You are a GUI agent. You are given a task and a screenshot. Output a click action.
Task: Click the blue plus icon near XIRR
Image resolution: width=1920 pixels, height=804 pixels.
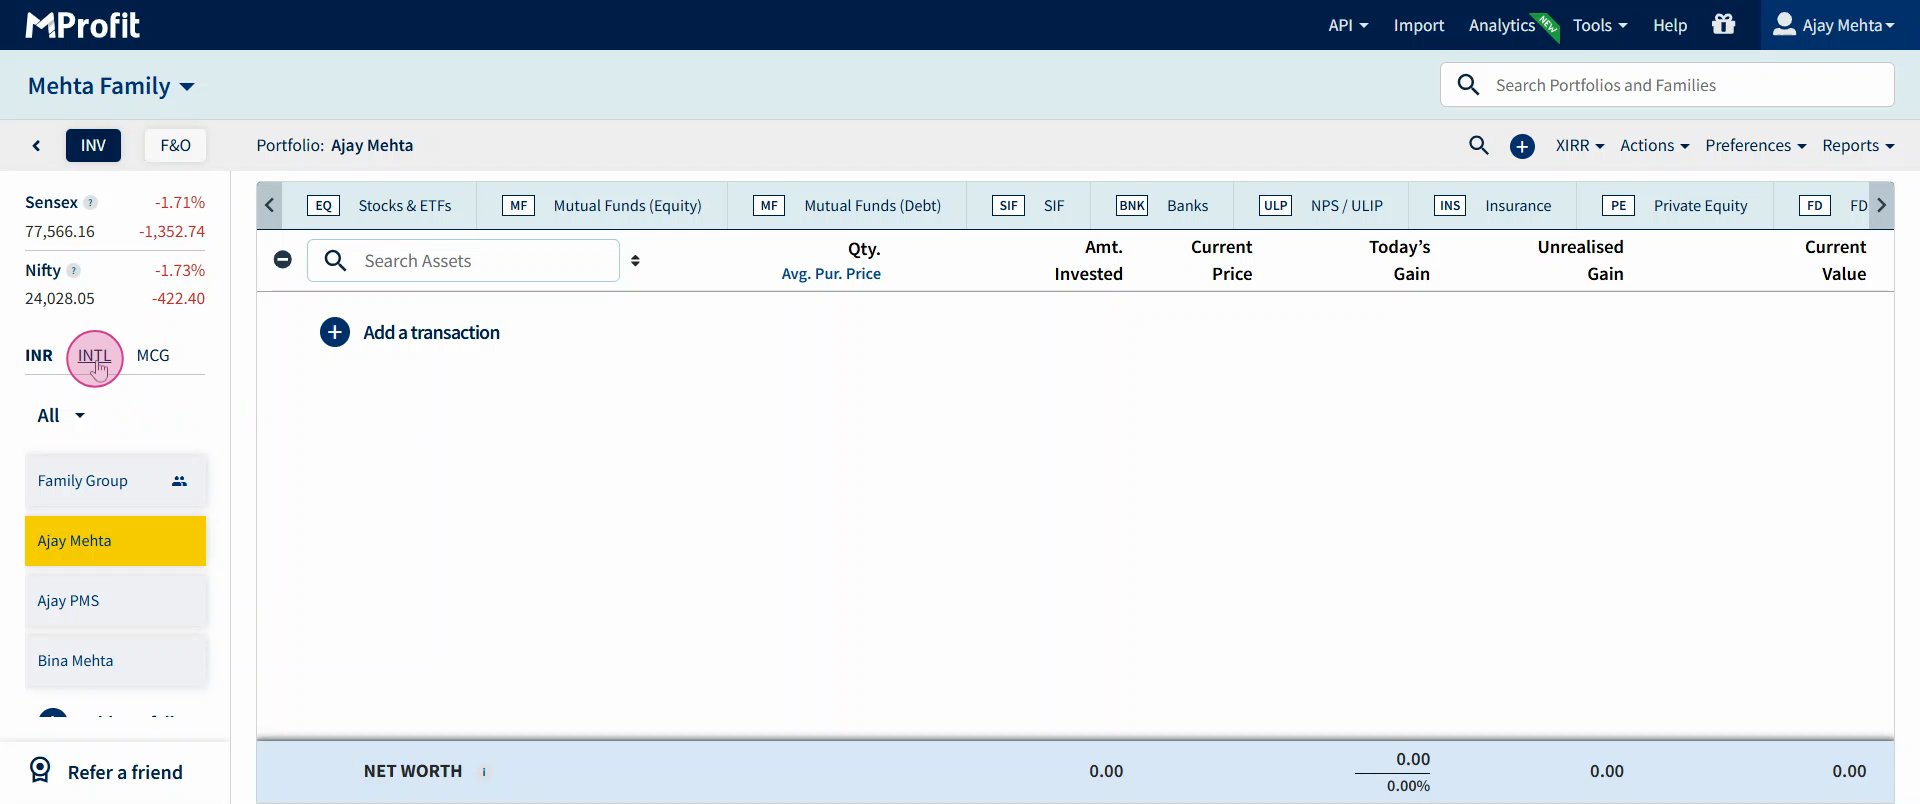(1522, 147)
